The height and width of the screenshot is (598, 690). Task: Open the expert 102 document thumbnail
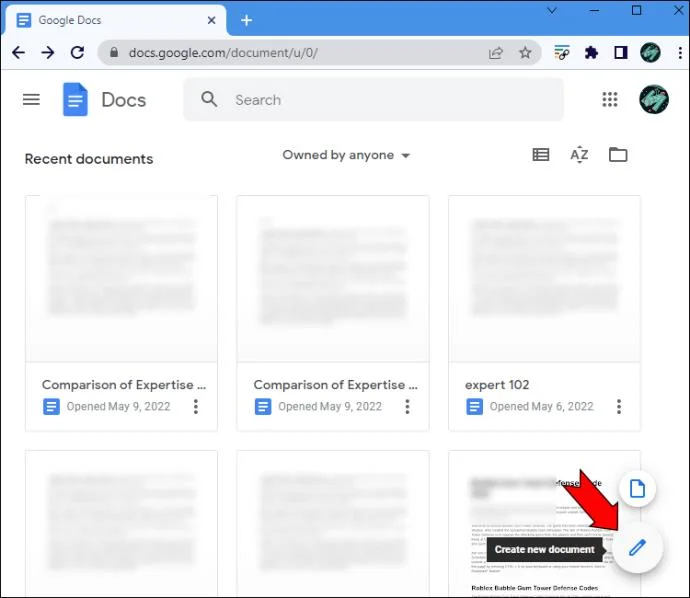pyautogui.click(x=544, y=279)
